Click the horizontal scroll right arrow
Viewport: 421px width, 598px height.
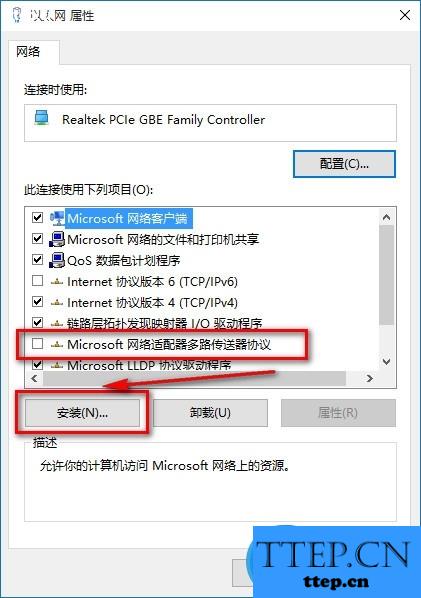[x=369, y=378]
